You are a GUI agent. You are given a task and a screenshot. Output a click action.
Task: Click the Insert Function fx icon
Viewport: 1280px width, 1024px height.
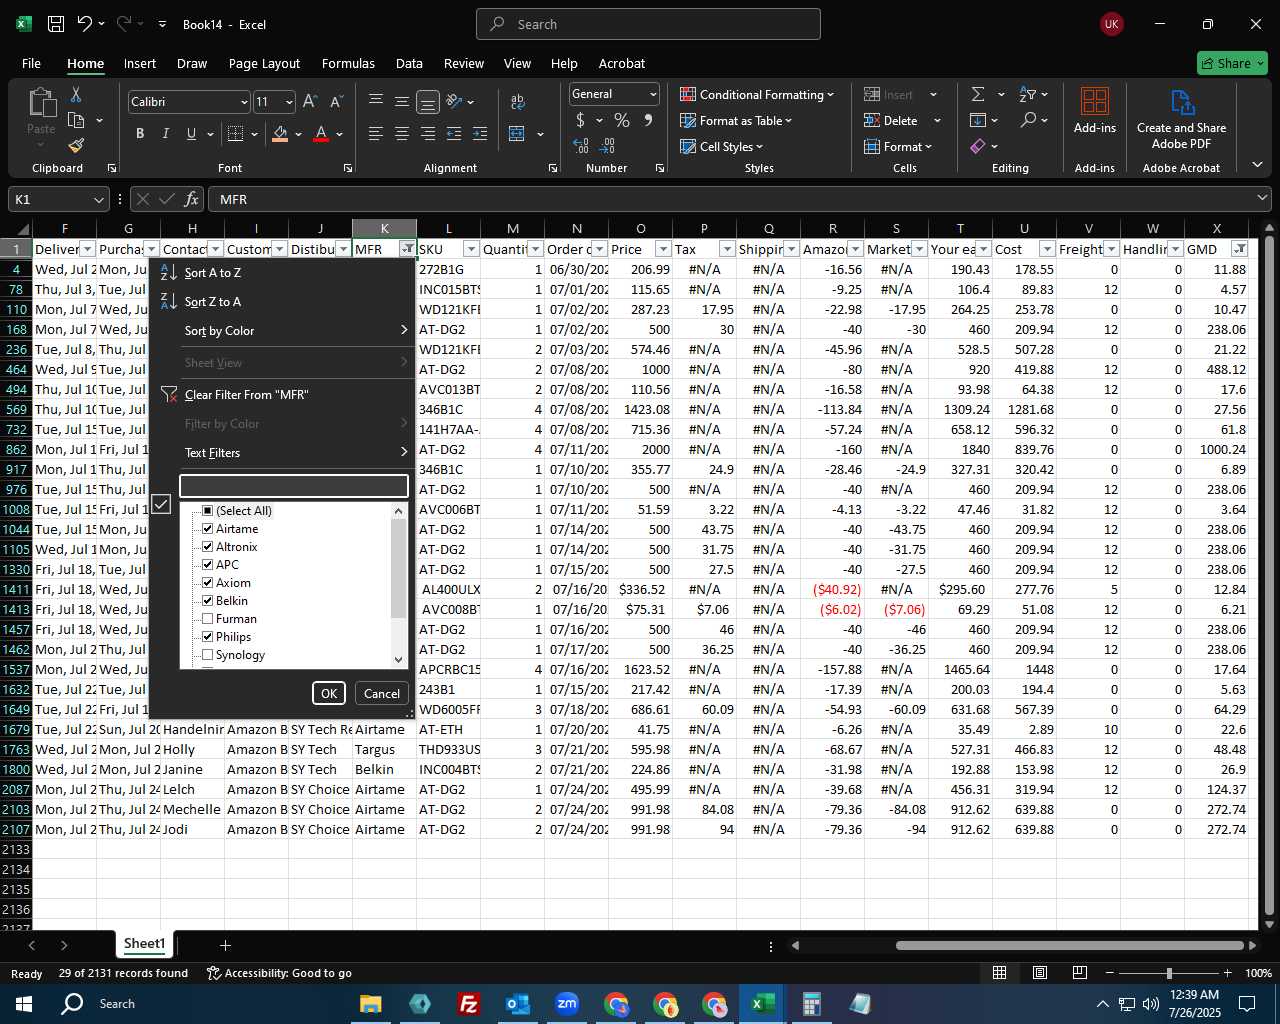(192, 200)
